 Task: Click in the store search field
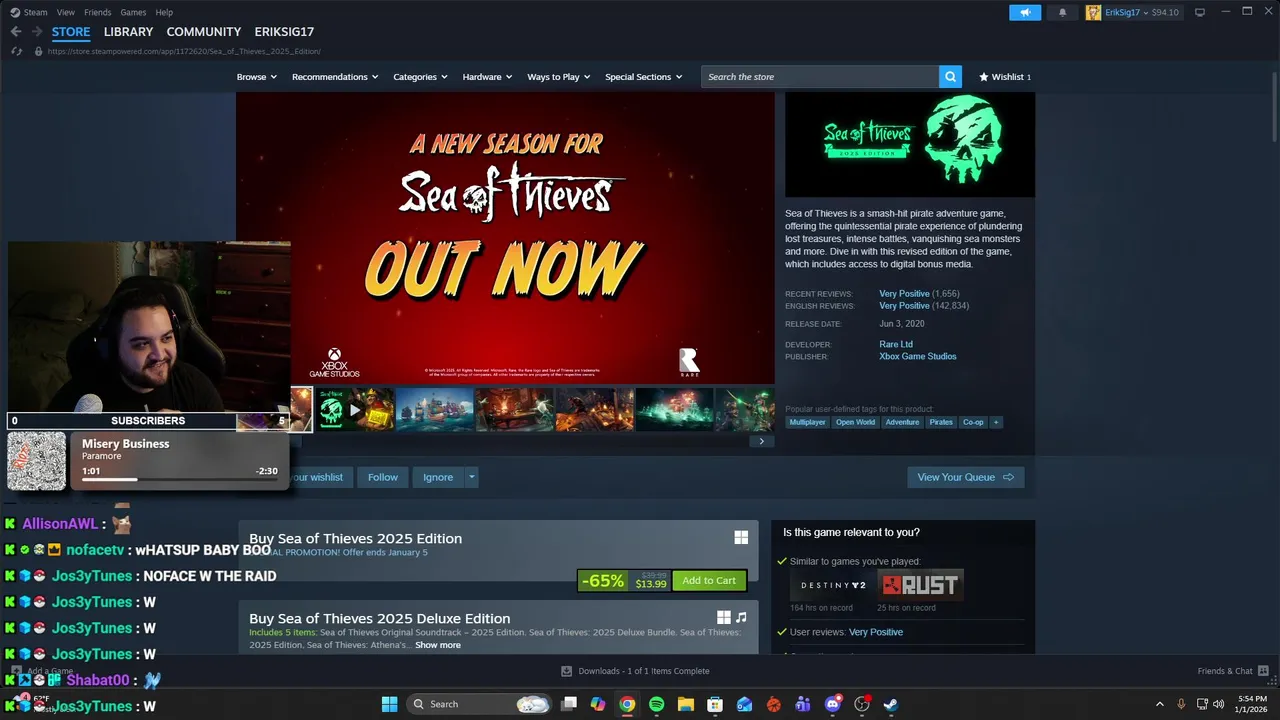[820, 77]
